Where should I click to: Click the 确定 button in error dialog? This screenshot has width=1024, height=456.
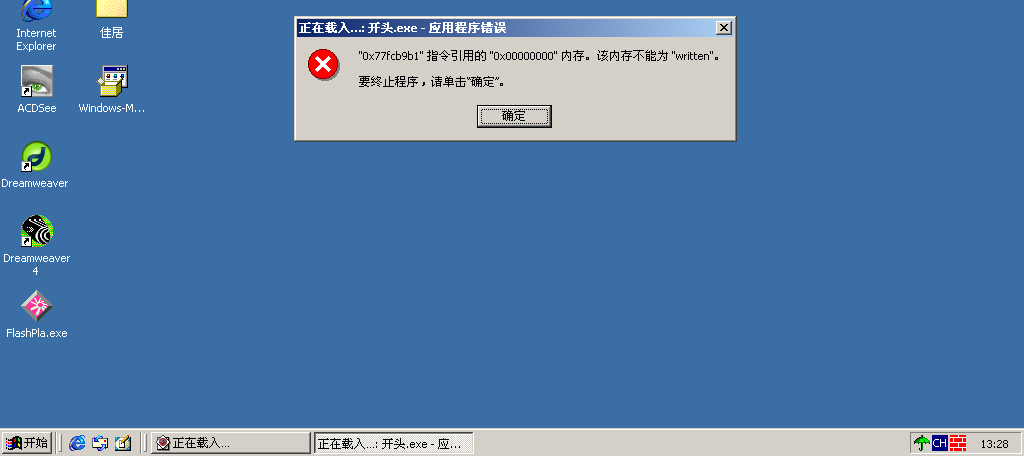[x=514, y=116]
